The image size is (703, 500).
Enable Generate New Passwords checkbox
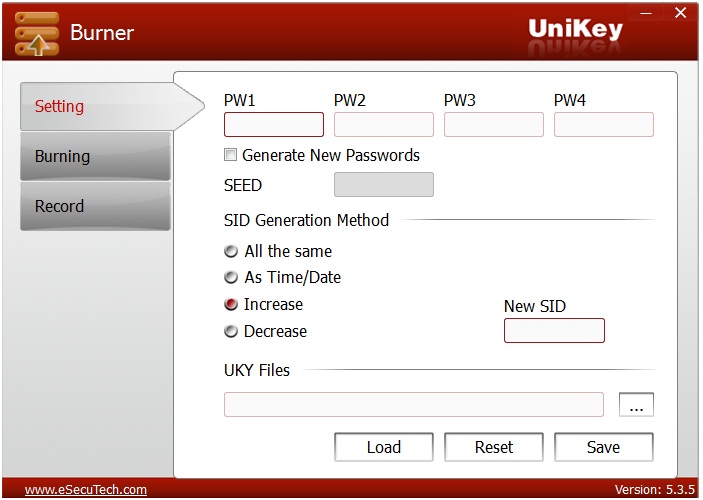point(230,155)
